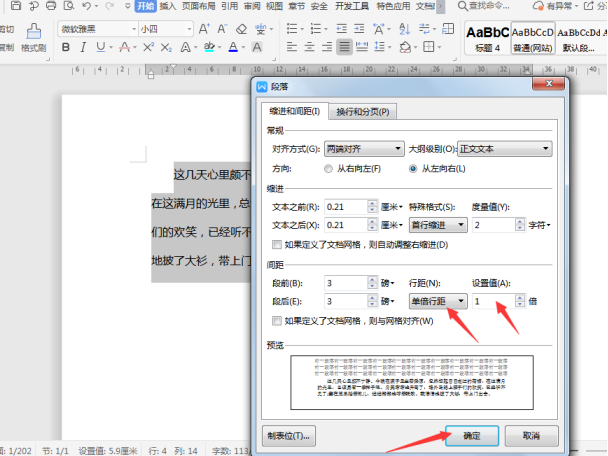The height and width of the screenshot is (456, 608).
Task: Justify text alignment
Action: coord(344,47)
